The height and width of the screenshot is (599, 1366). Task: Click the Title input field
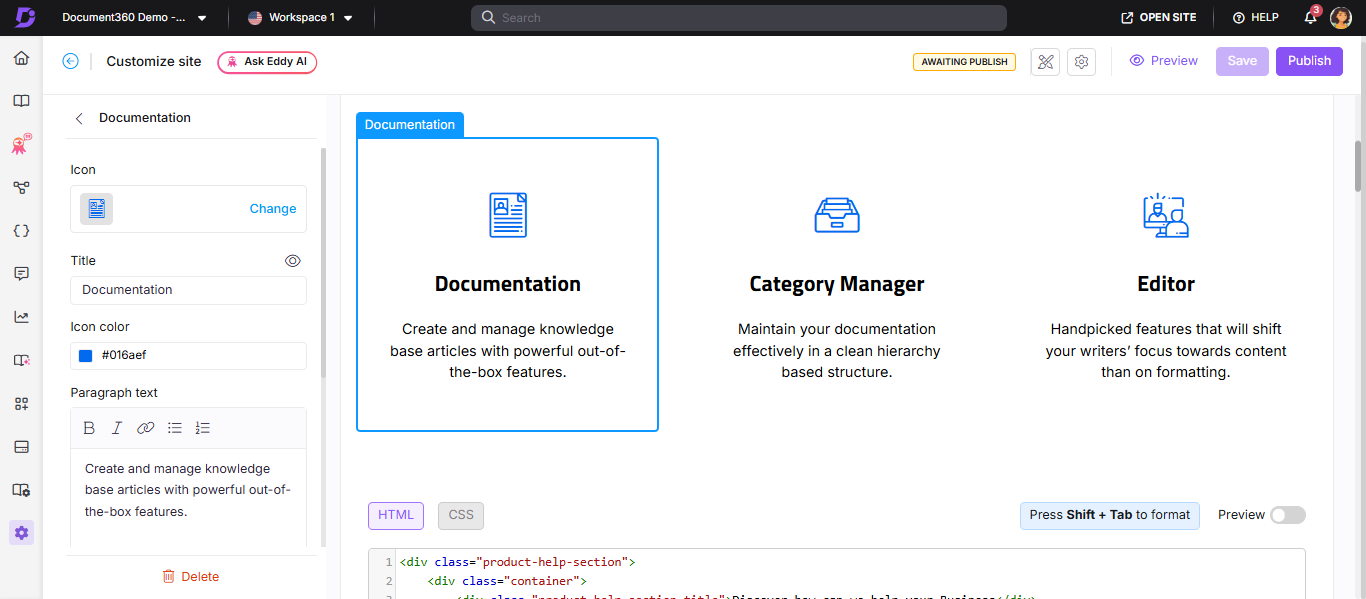click(x=189, y=290)
